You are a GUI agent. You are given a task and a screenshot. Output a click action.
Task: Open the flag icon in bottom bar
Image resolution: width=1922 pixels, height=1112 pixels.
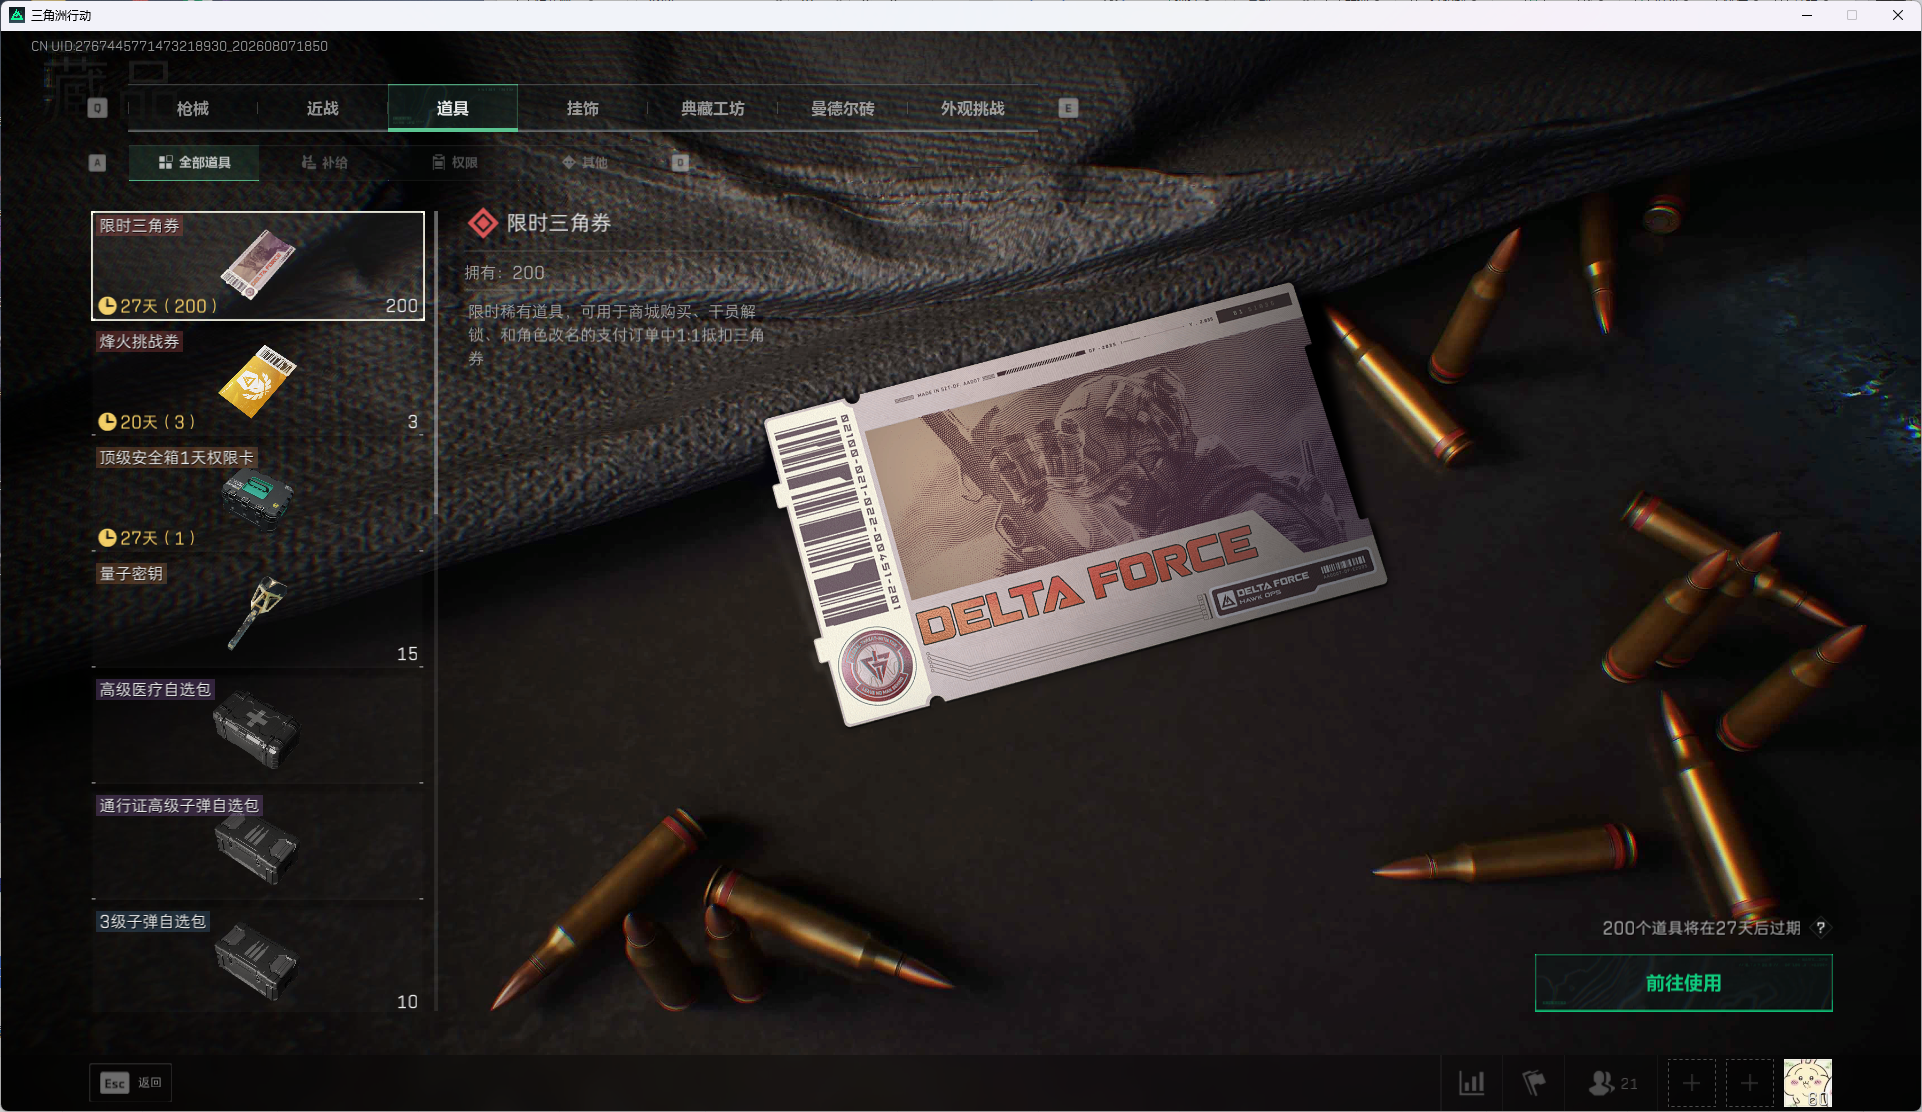pos(1533,1083)
